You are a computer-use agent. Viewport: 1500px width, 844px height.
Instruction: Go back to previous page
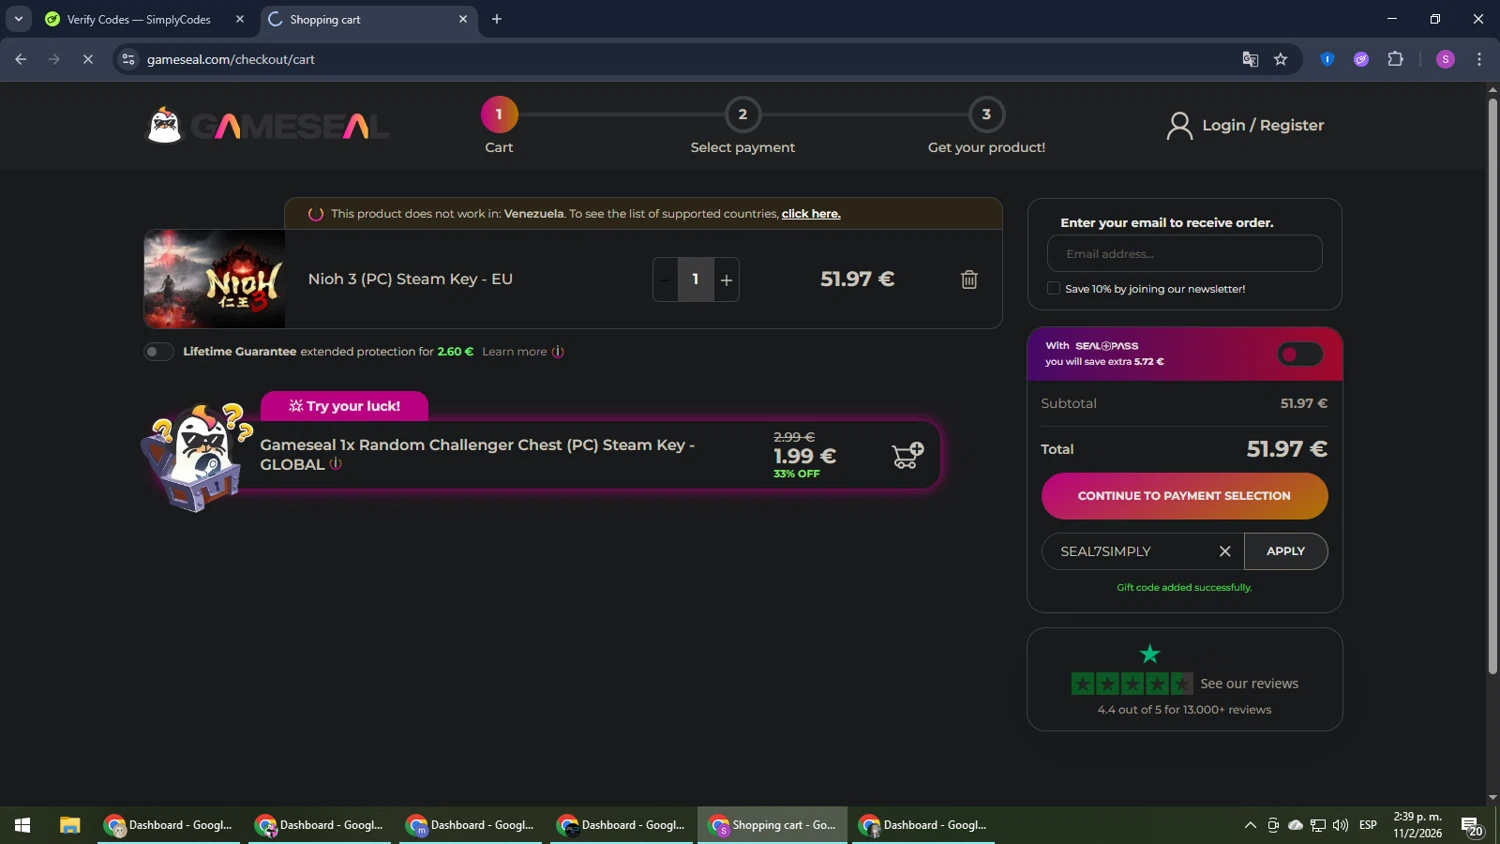pos(21,59)
